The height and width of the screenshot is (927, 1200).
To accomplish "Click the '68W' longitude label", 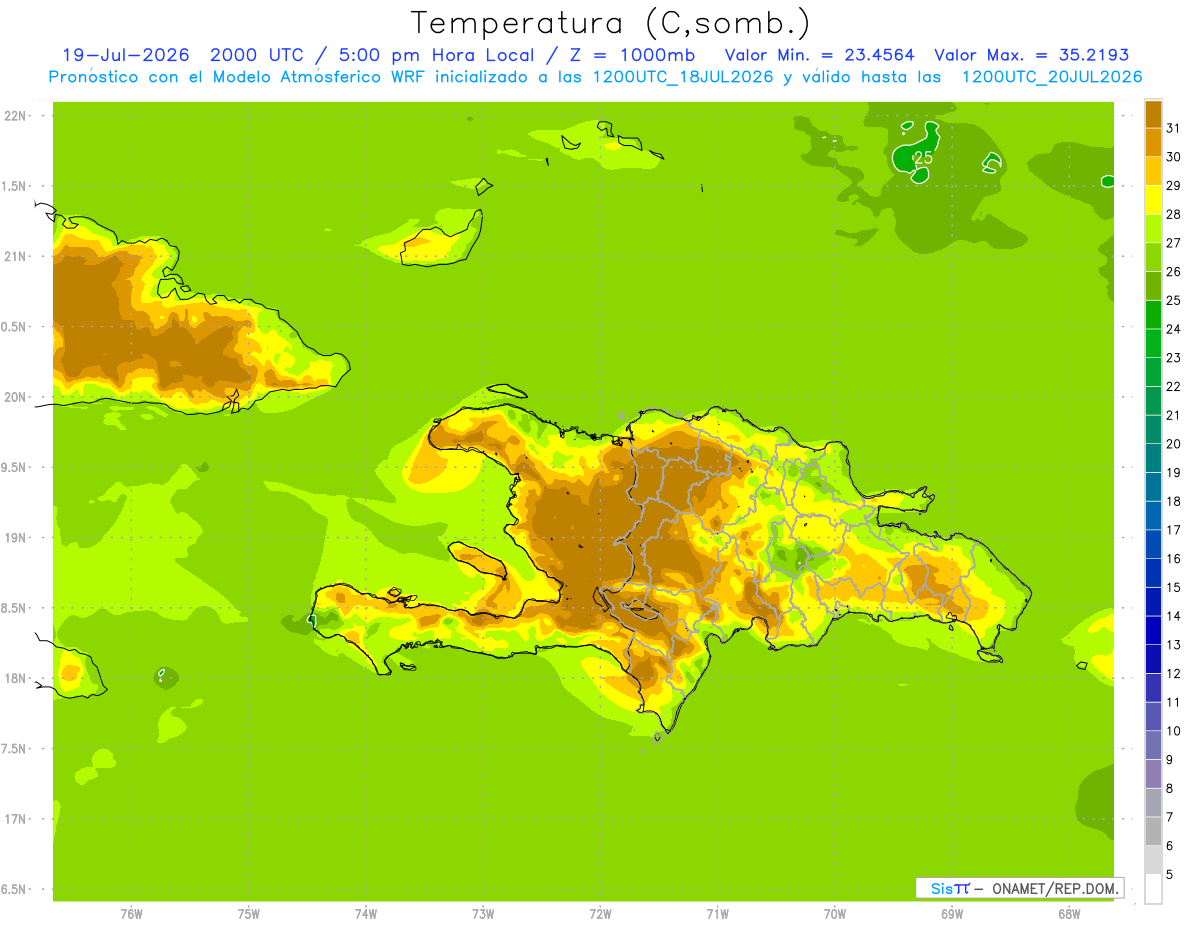I will [1068, 914].
